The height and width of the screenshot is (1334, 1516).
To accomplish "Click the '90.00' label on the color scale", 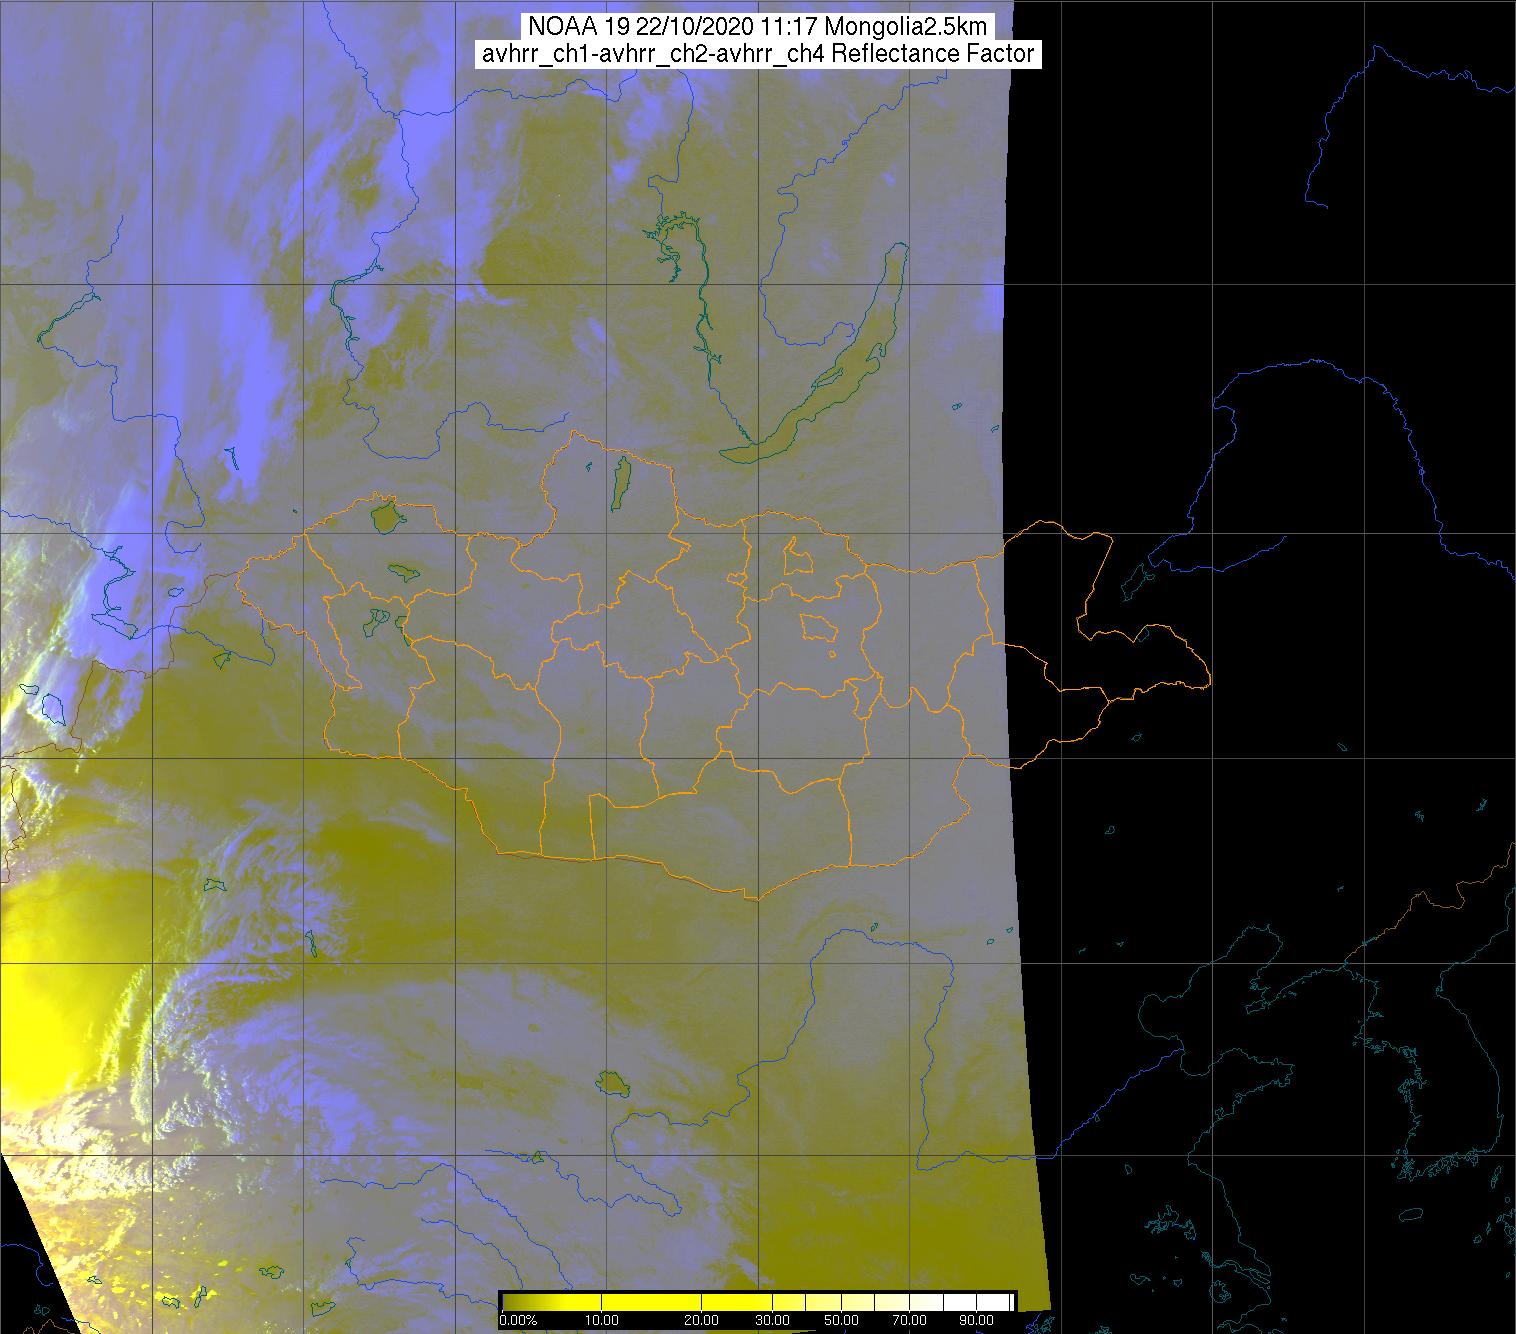I will point(976,1320).
